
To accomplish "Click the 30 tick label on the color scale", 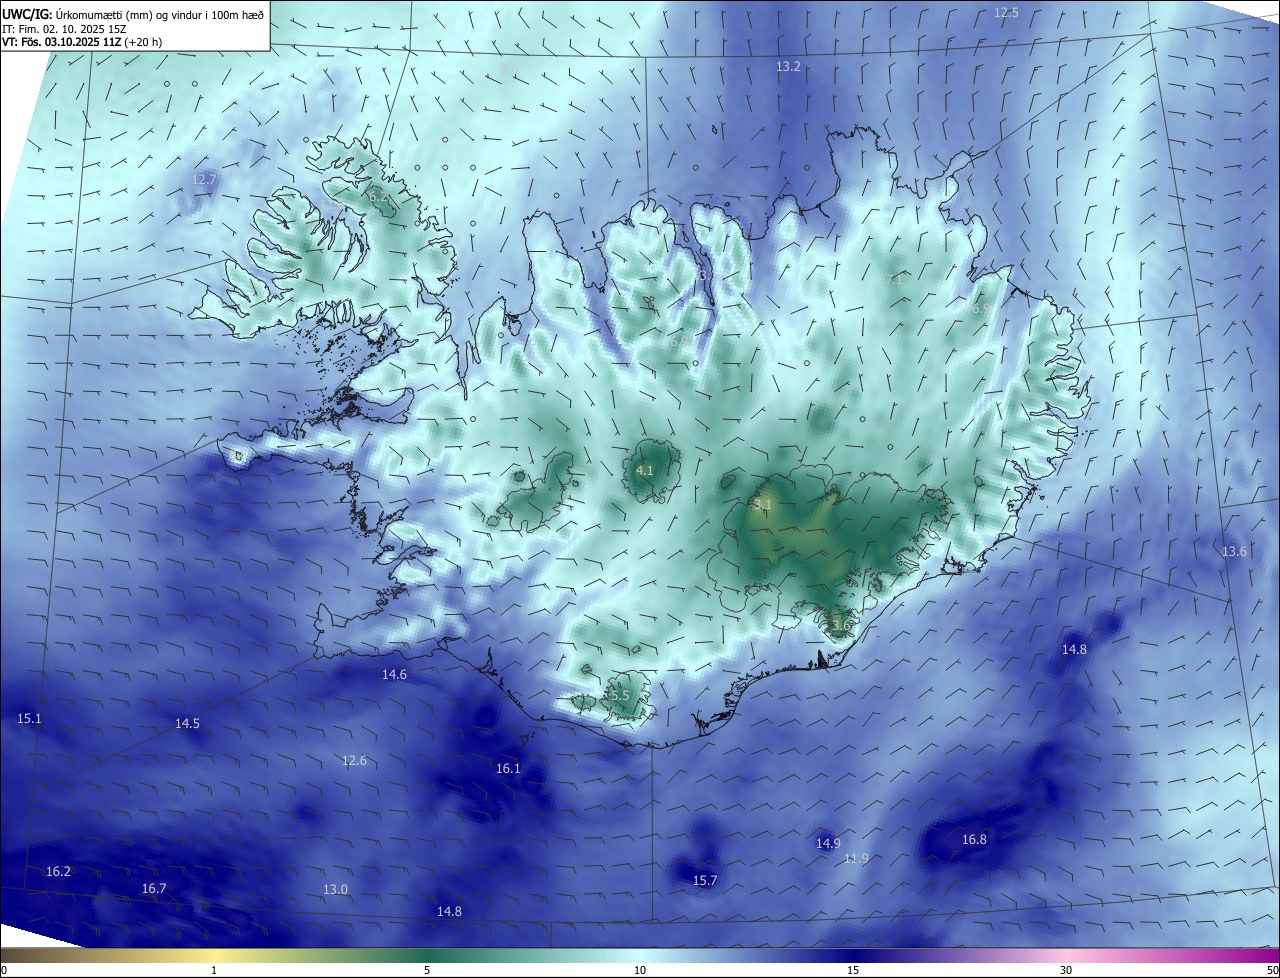I will click(x=1066, y=970).
